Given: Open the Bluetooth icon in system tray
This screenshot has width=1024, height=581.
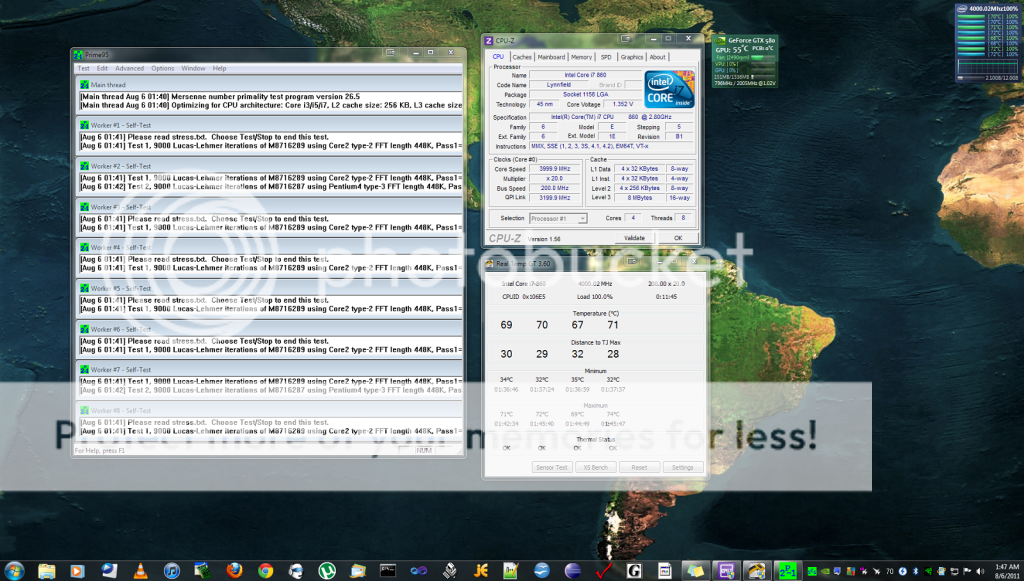Looking at the screenshot, I should pyautogui.click(x=915, y=571).
